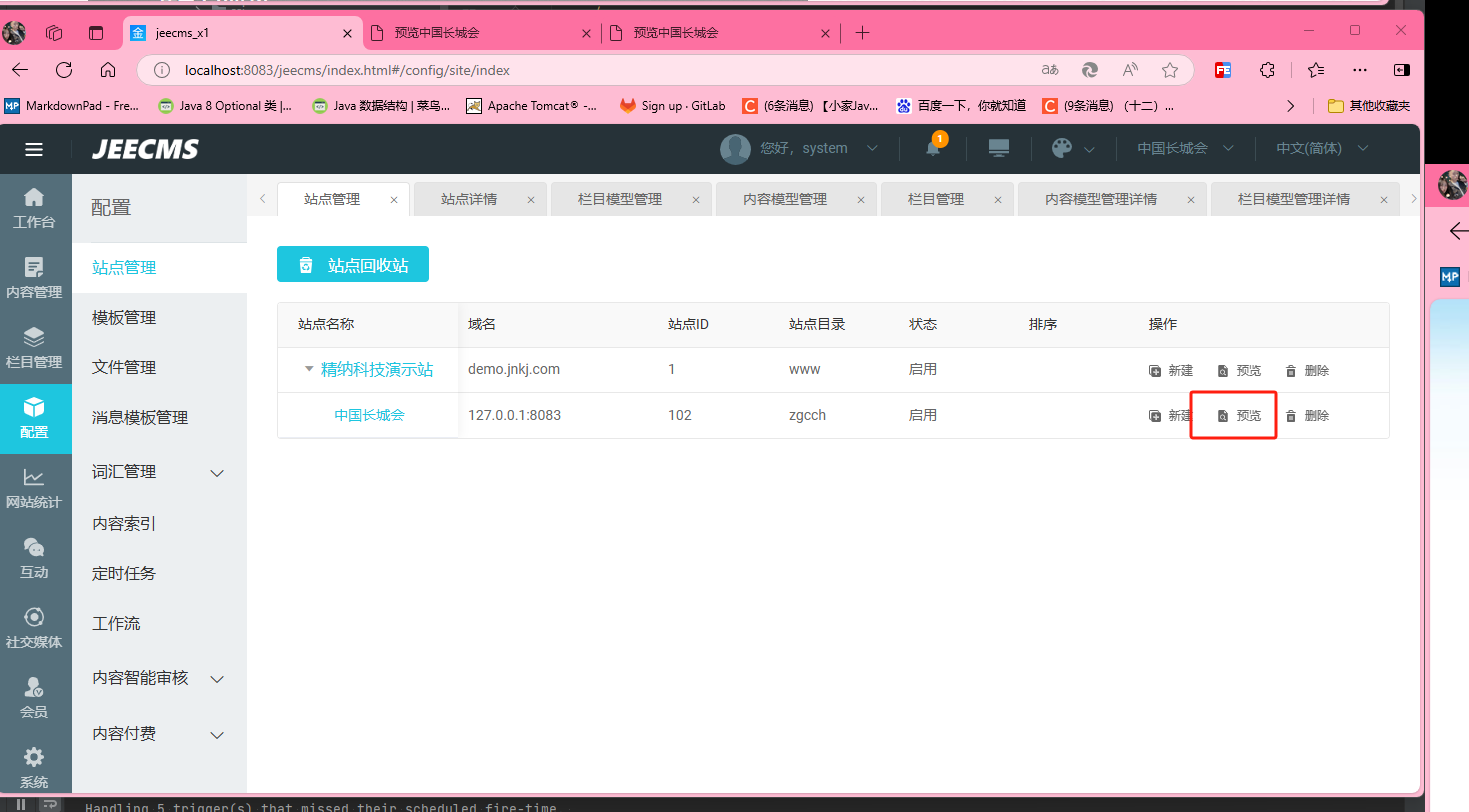Image resolution: width=1469 pixels, height=812 pixels.
Task: Open 社交媒体 sidebar icon
Action: 34,628
